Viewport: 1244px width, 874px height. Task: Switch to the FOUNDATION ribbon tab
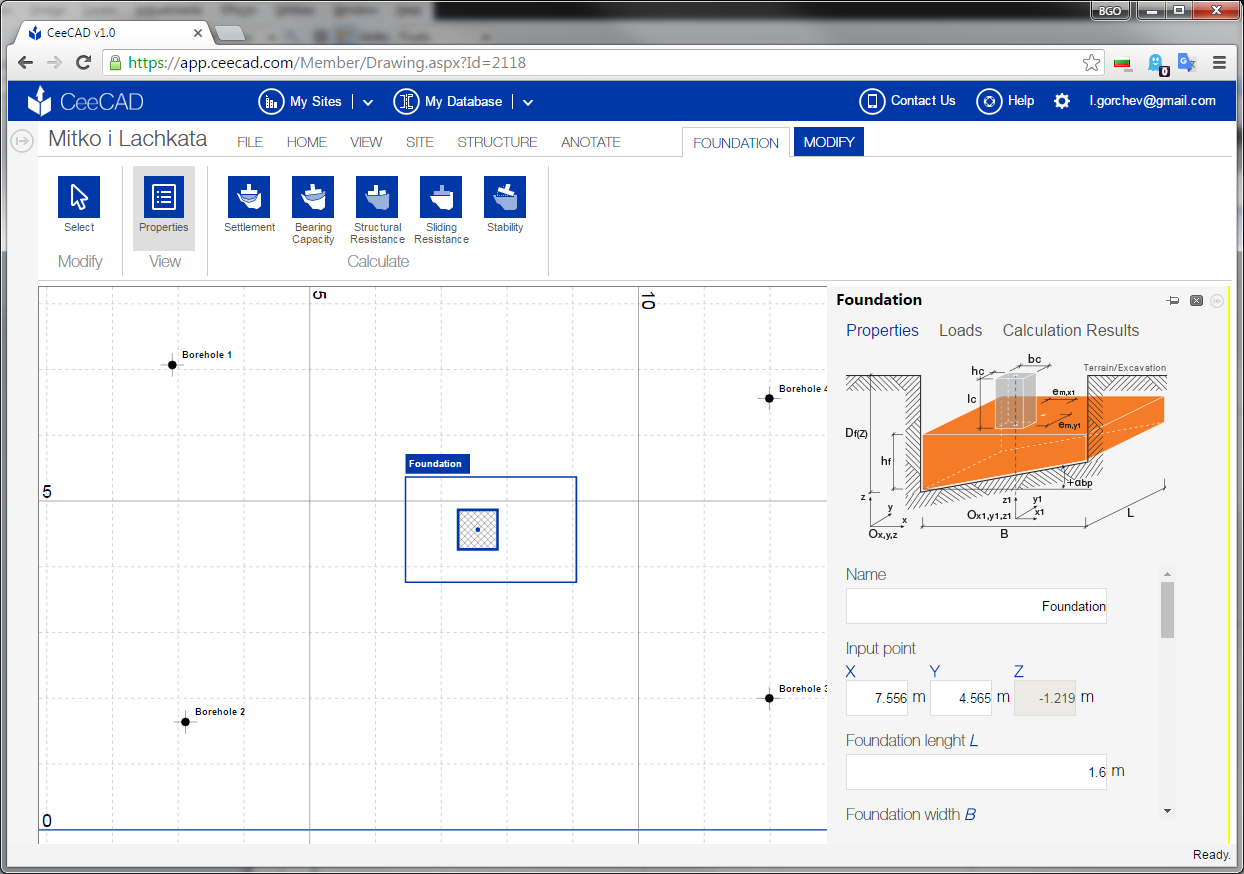736,142
